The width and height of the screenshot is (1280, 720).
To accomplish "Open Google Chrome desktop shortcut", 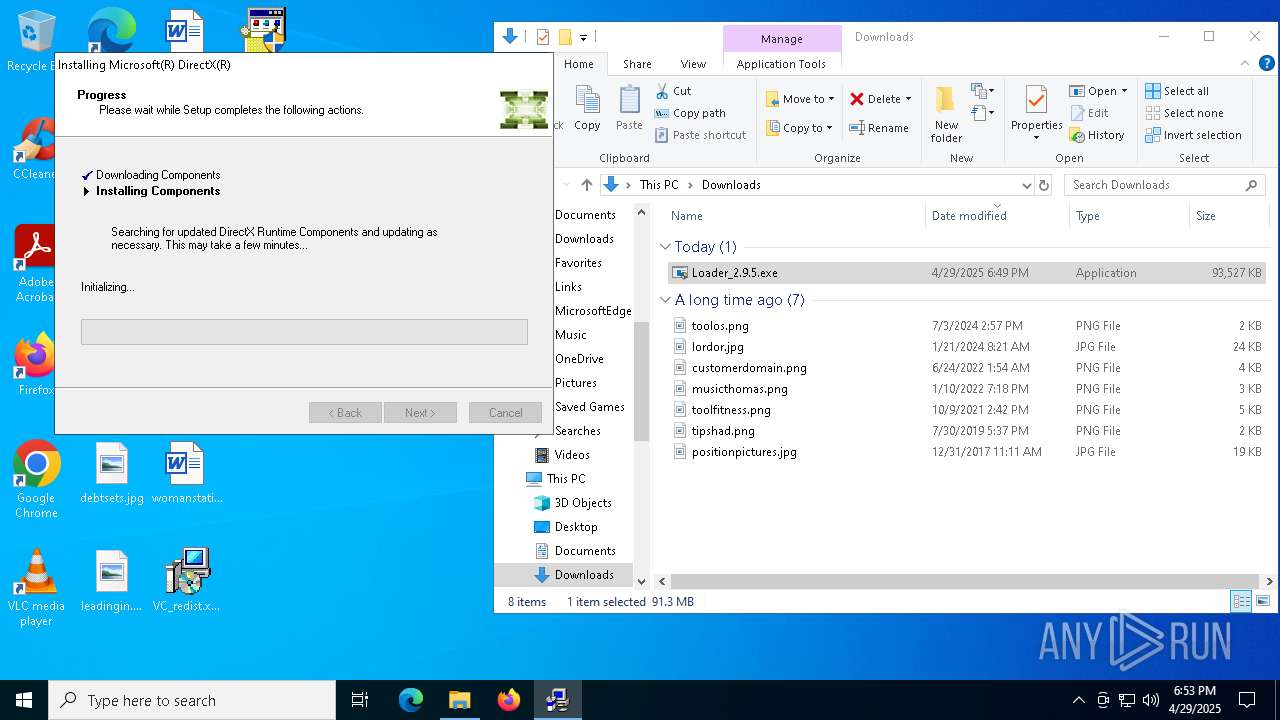I will pyautogui.click(x=36, y=480).
